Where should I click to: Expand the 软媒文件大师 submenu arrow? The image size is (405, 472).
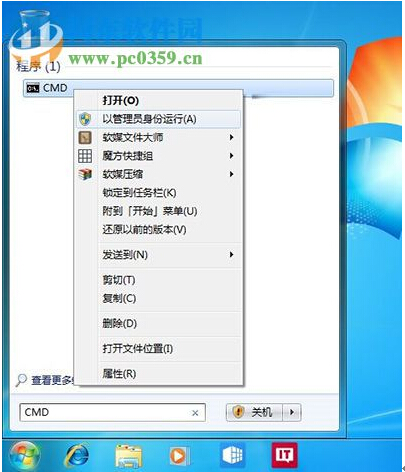pos(231,137)
